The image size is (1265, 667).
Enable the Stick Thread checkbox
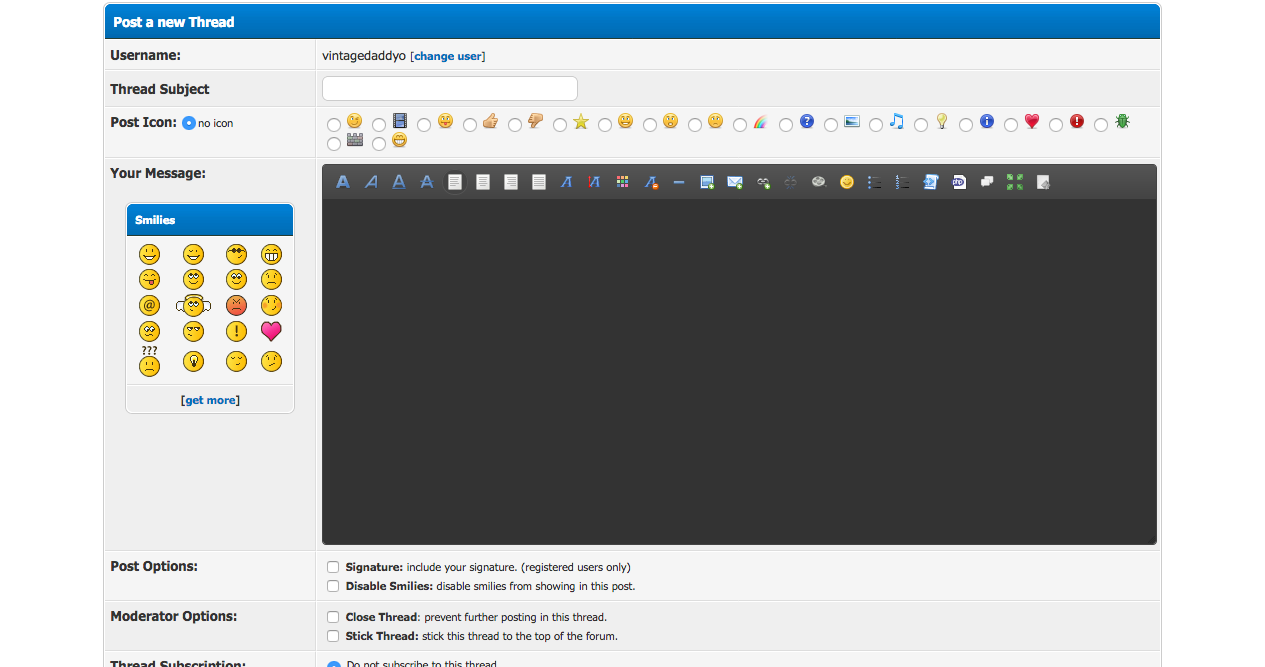(x=333, y=636)
